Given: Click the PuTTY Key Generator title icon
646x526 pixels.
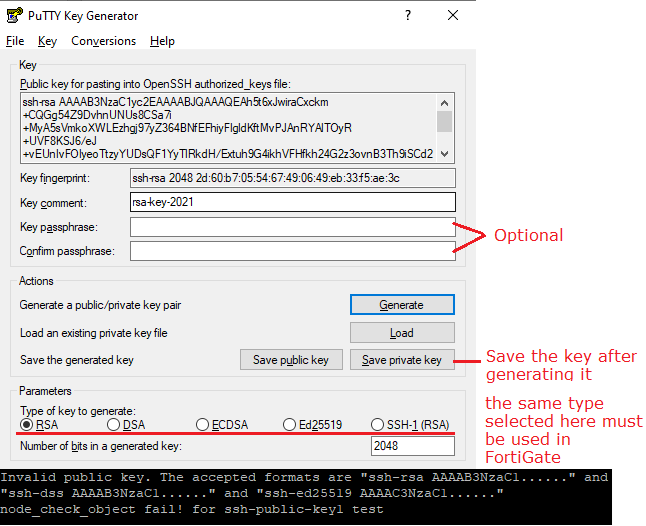Looking at the screenshot, I should (15, 15).
